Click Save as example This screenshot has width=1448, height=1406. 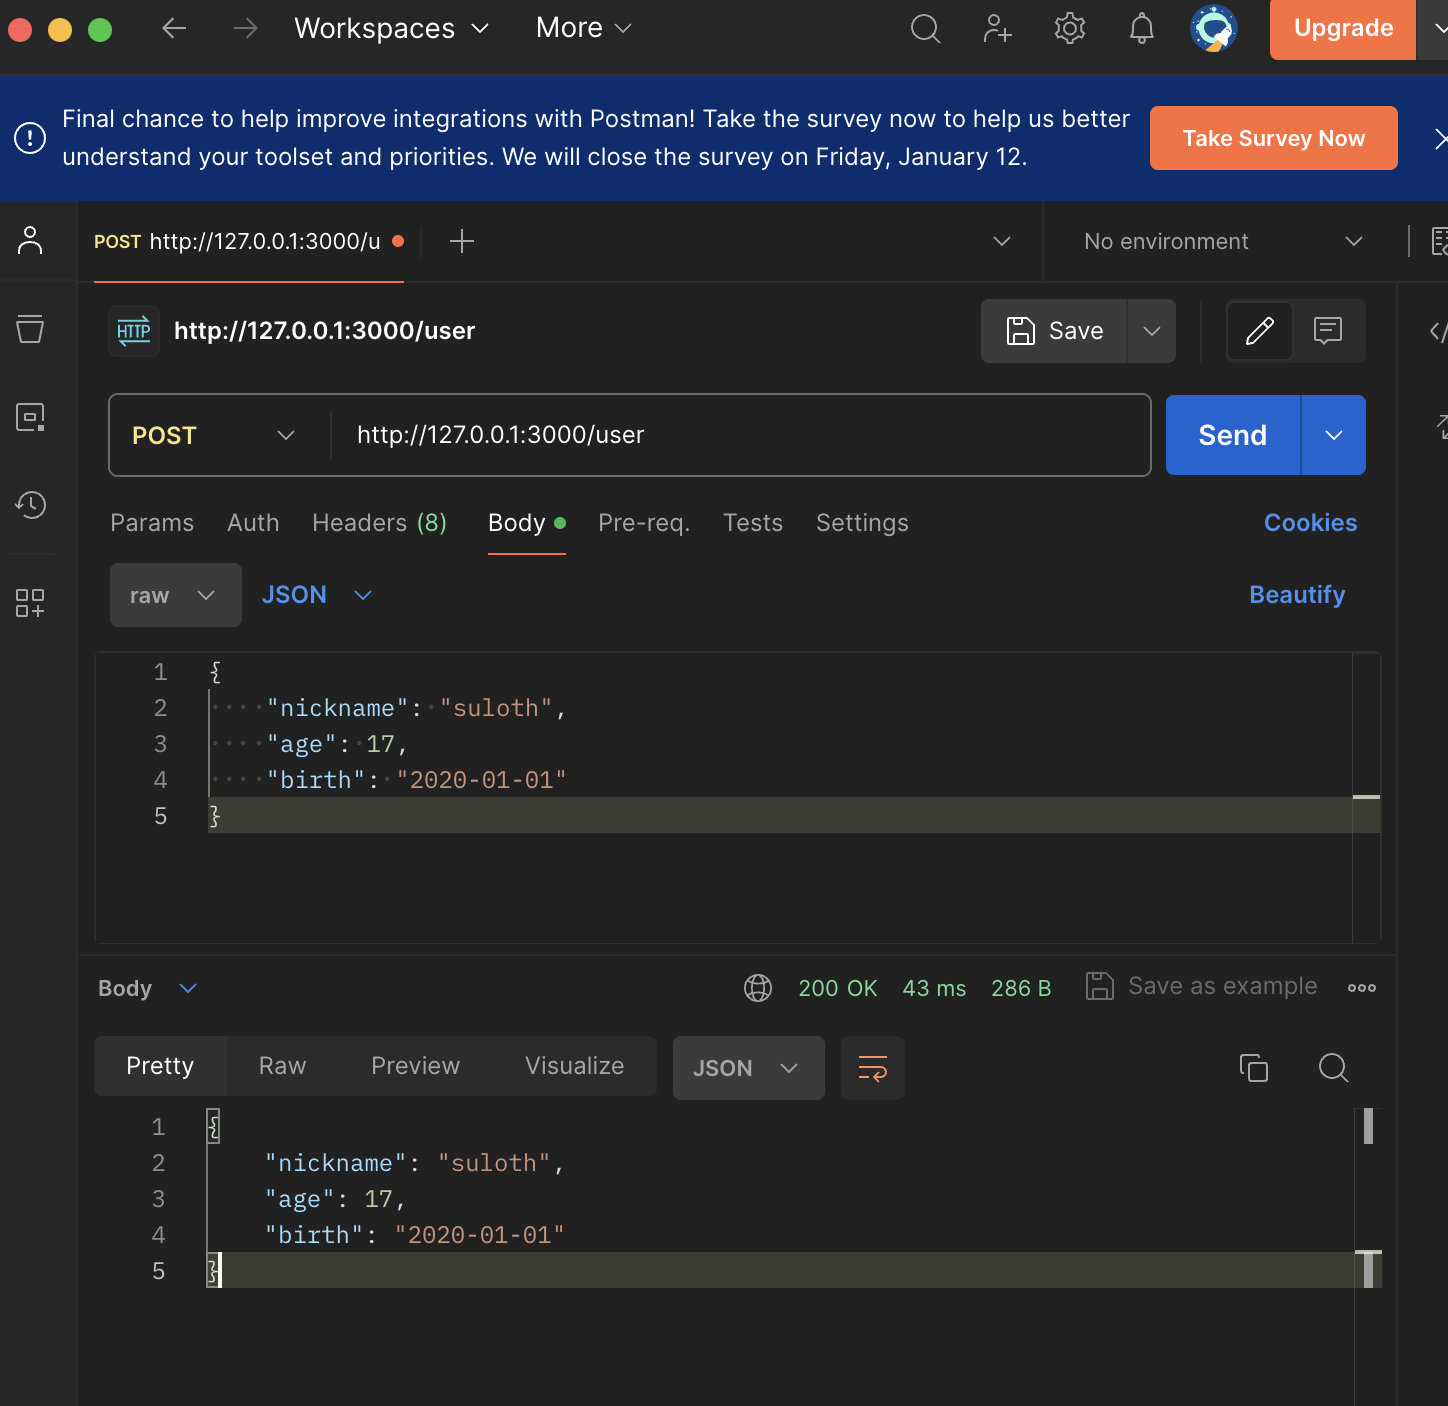(x=1202, y=986)
